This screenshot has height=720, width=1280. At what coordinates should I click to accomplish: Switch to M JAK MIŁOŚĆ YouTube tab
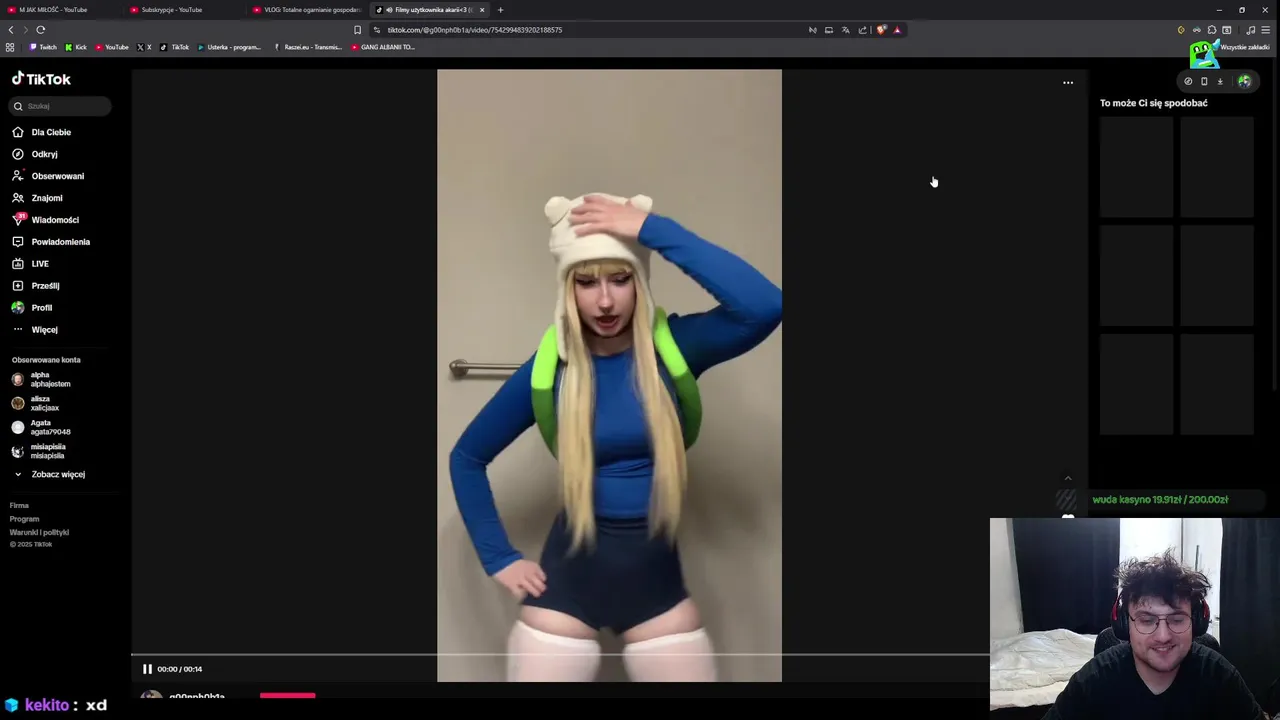[x=60, y=10]
